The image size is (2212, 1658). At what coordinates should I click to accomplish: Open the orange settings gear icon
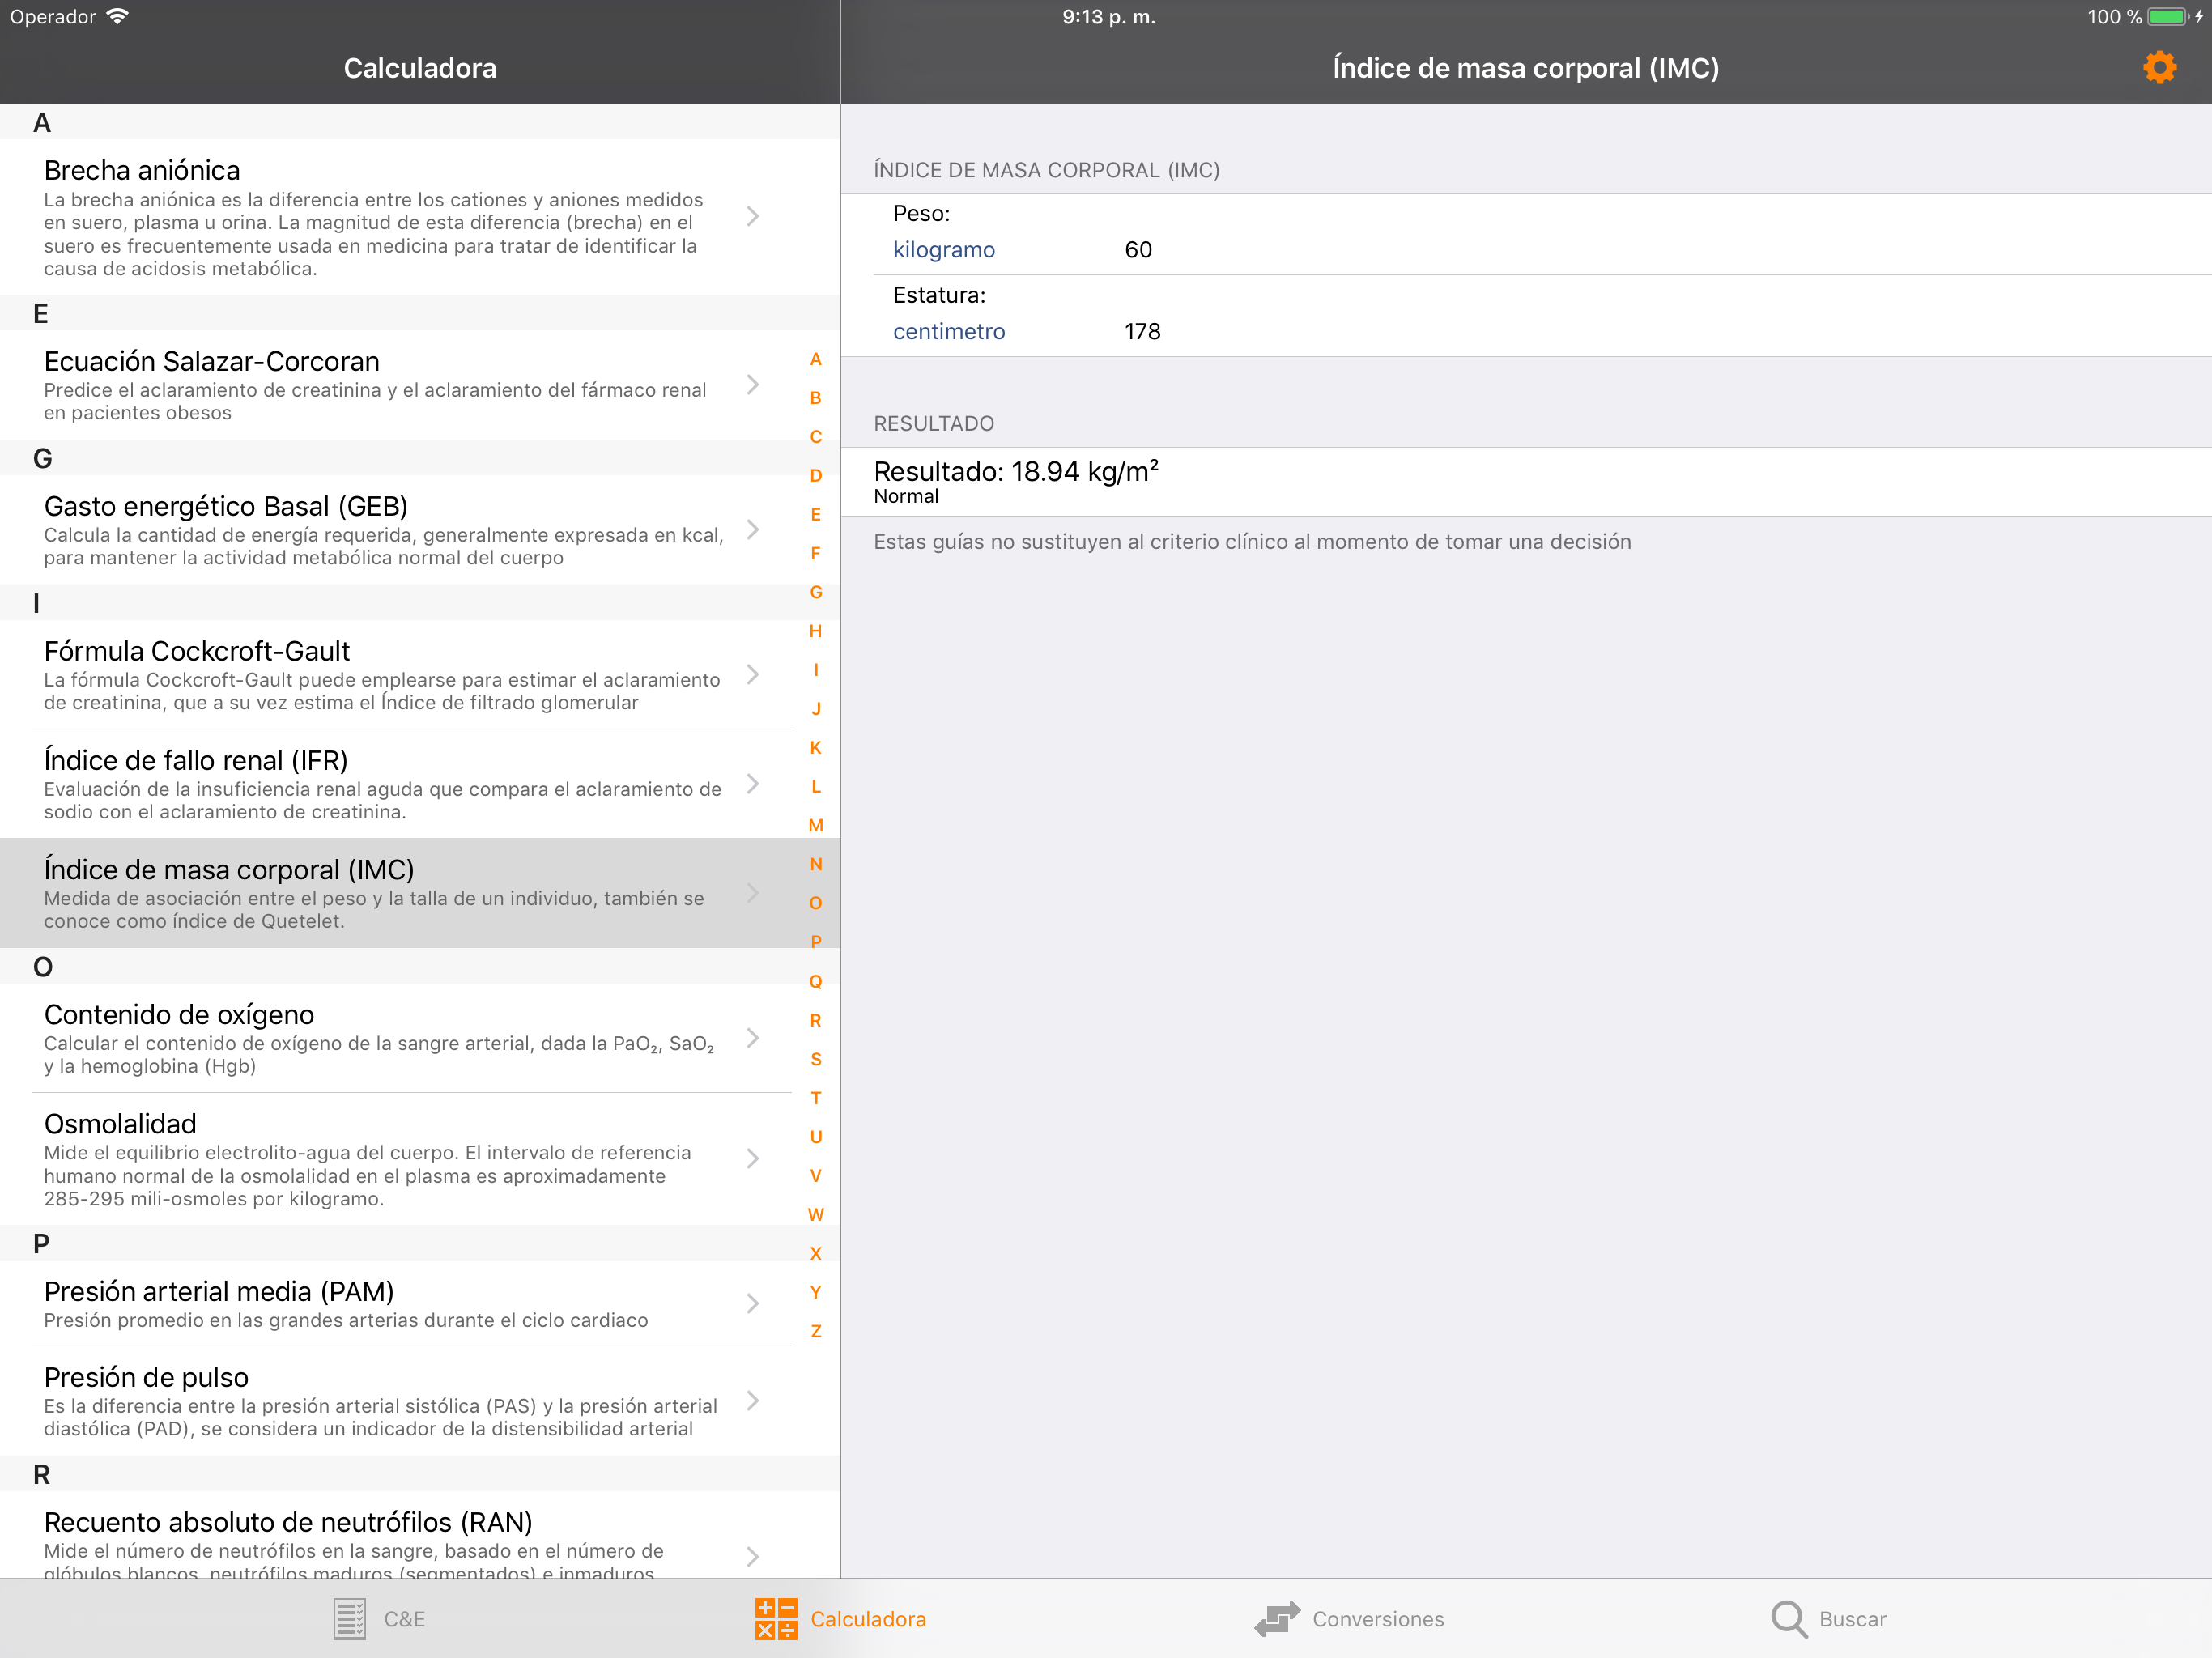(2159, 68)
